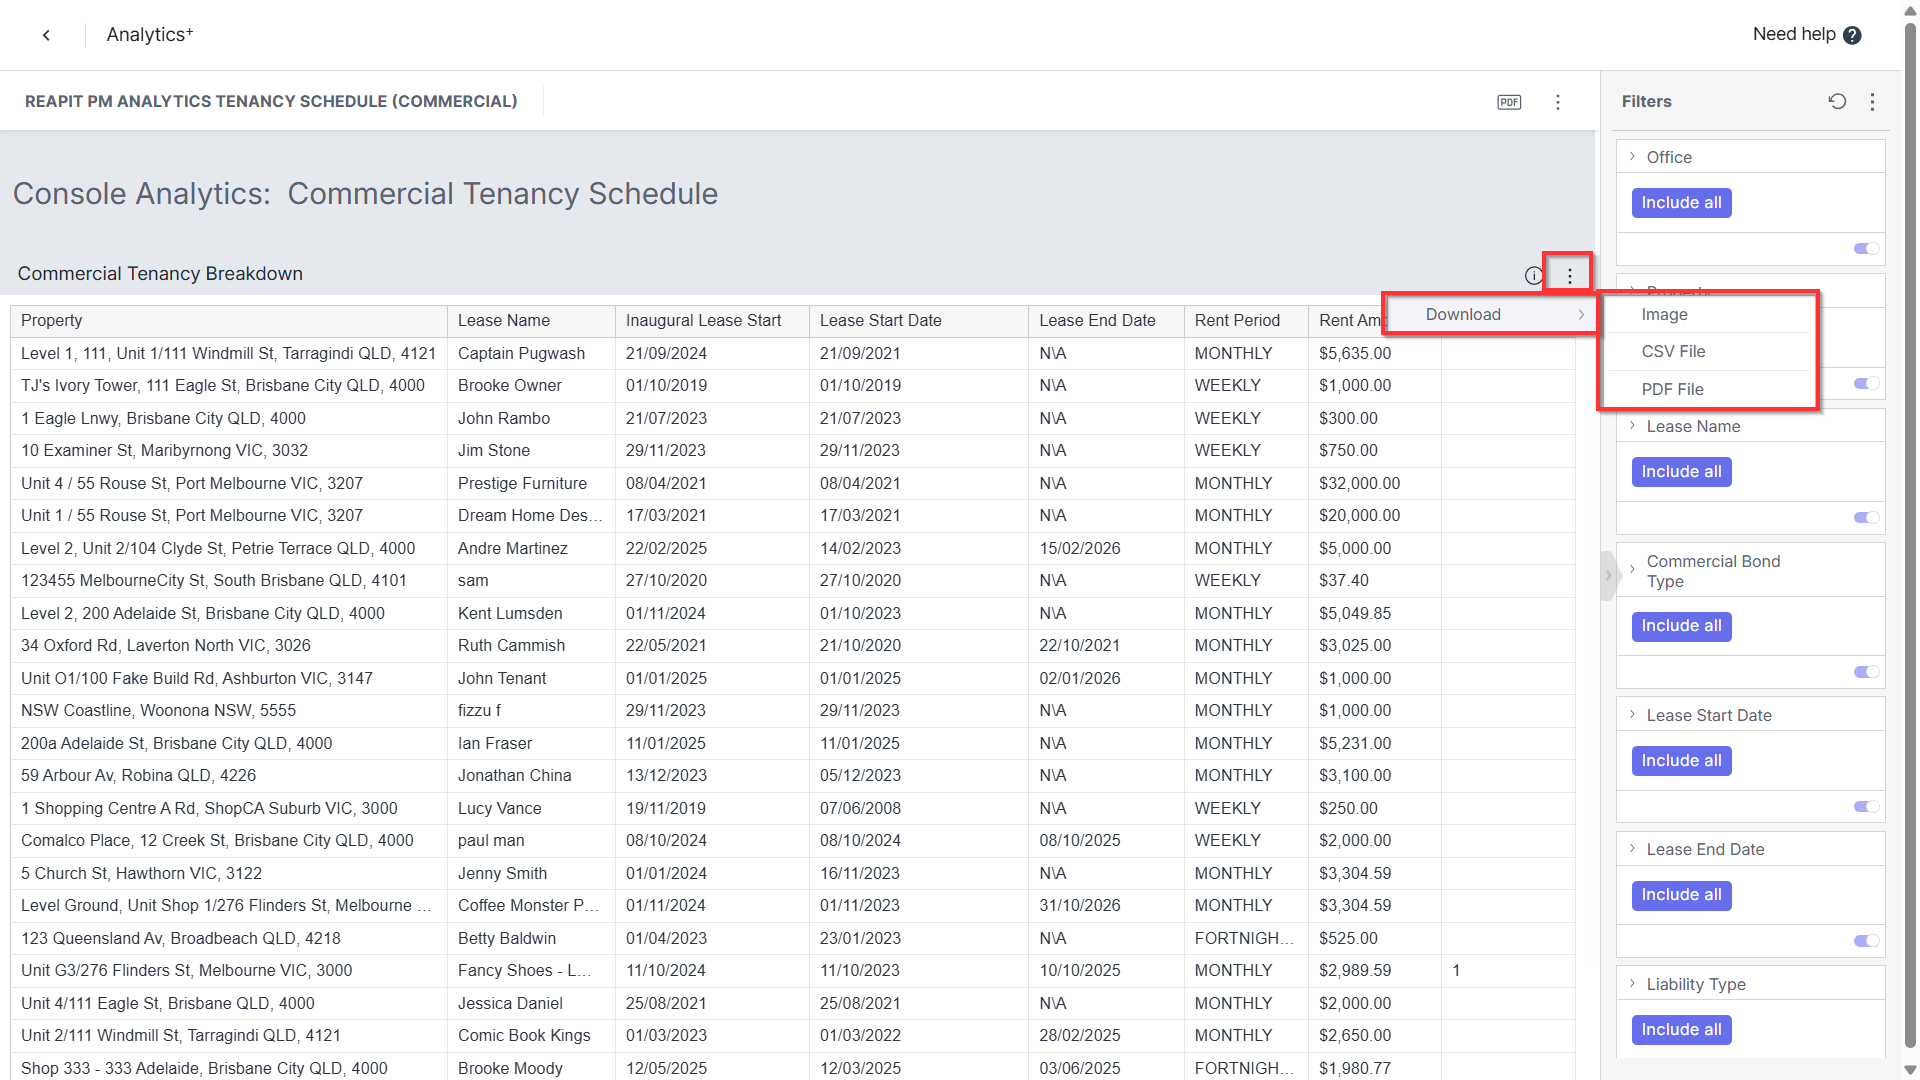Open the Need help question mark icon
The height and width of the screenshot is (1080, 1920).
(x=1852, y=35)
